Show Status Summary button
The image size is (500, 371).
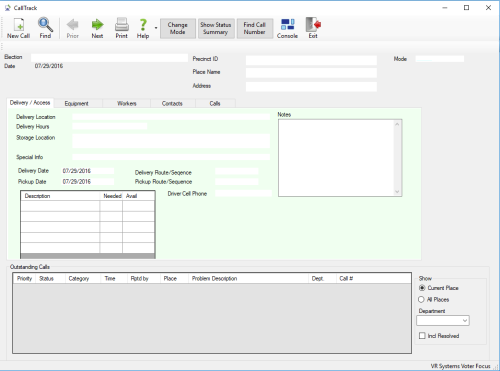coord(216,28)
